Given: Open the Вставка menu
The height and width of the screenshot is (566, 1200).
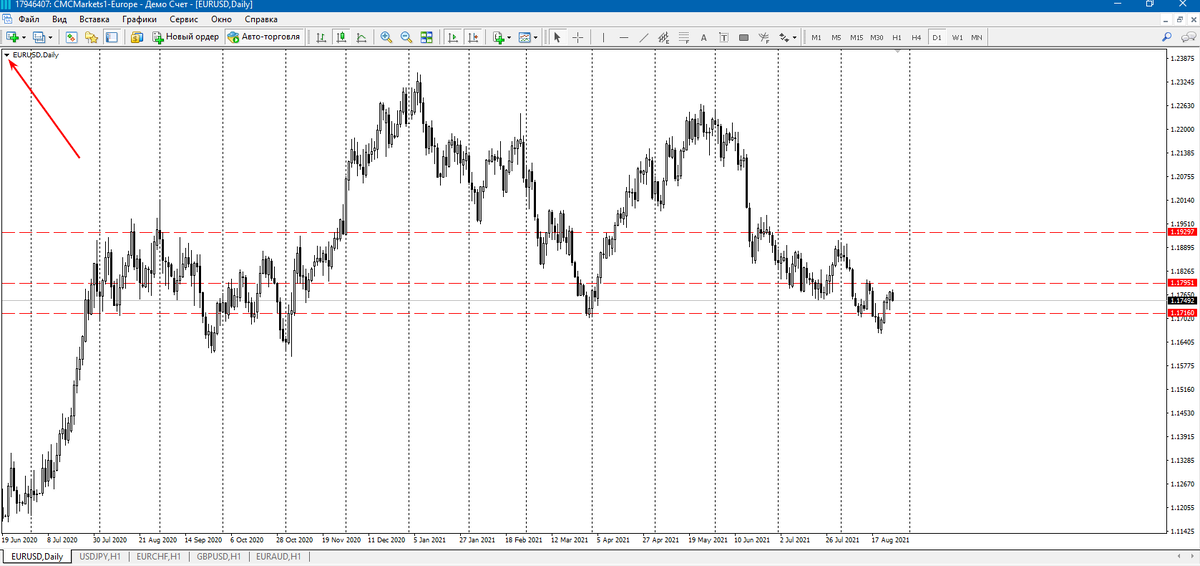Looking at the screenshot, I should point(94,19).
